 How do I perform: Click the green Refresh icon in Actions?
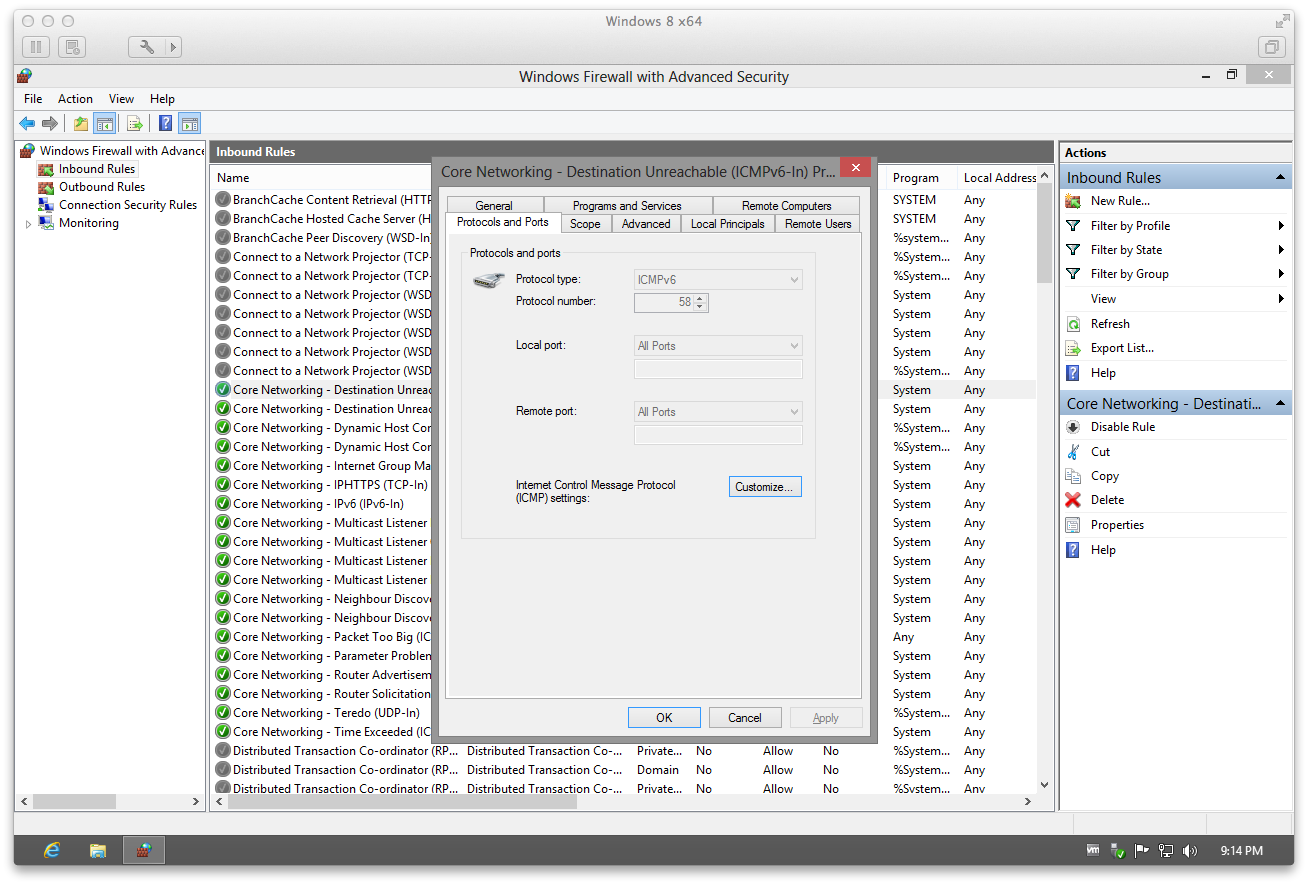click(x=1073, y=324)
